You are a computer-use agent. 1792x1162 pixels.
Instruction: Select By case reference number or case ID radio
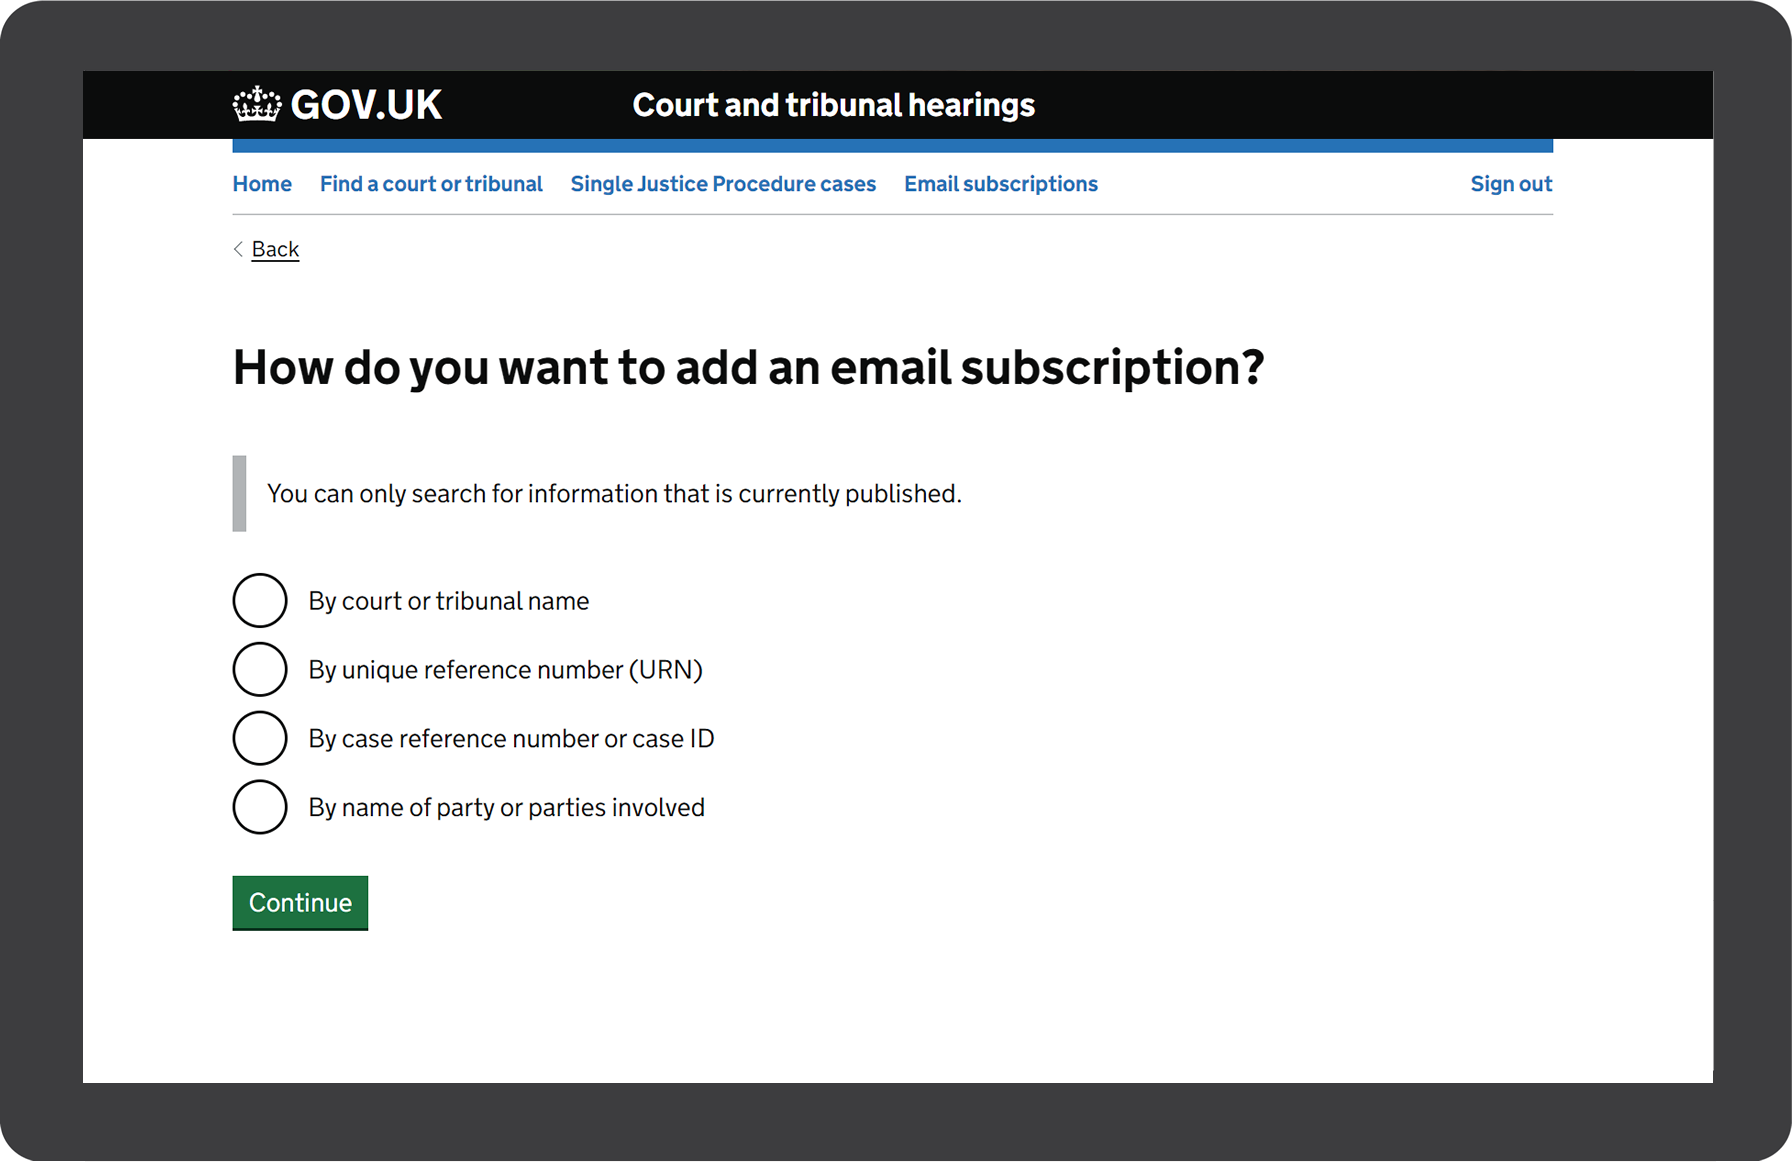[260, 738]
